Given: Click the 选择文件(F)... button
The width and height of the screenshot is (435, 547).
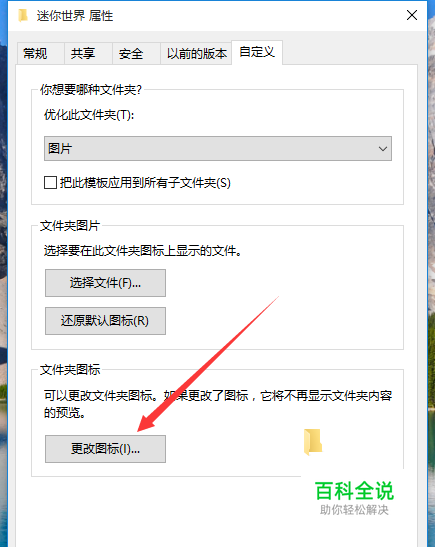Looking at the screenshot, I should (105, 283).
